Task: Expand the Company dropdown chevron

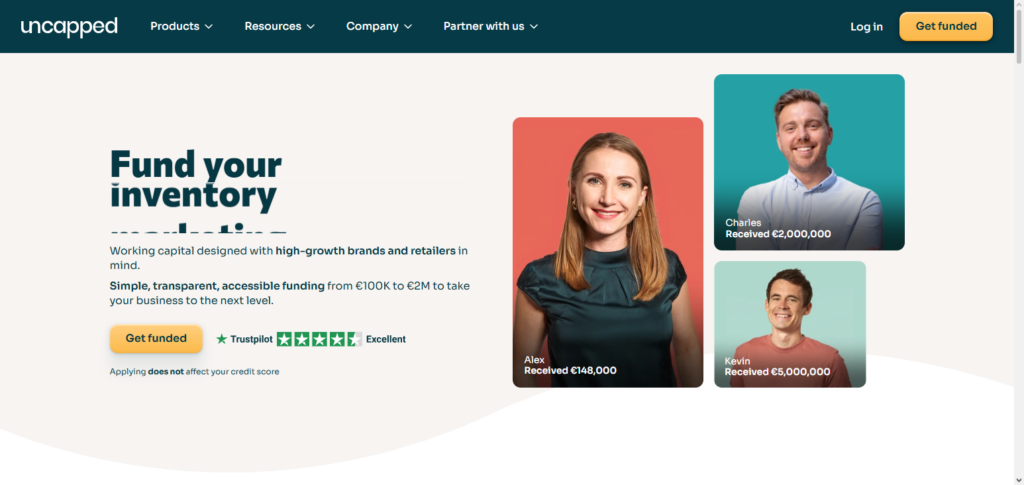Action: click(x=408, y=27)
